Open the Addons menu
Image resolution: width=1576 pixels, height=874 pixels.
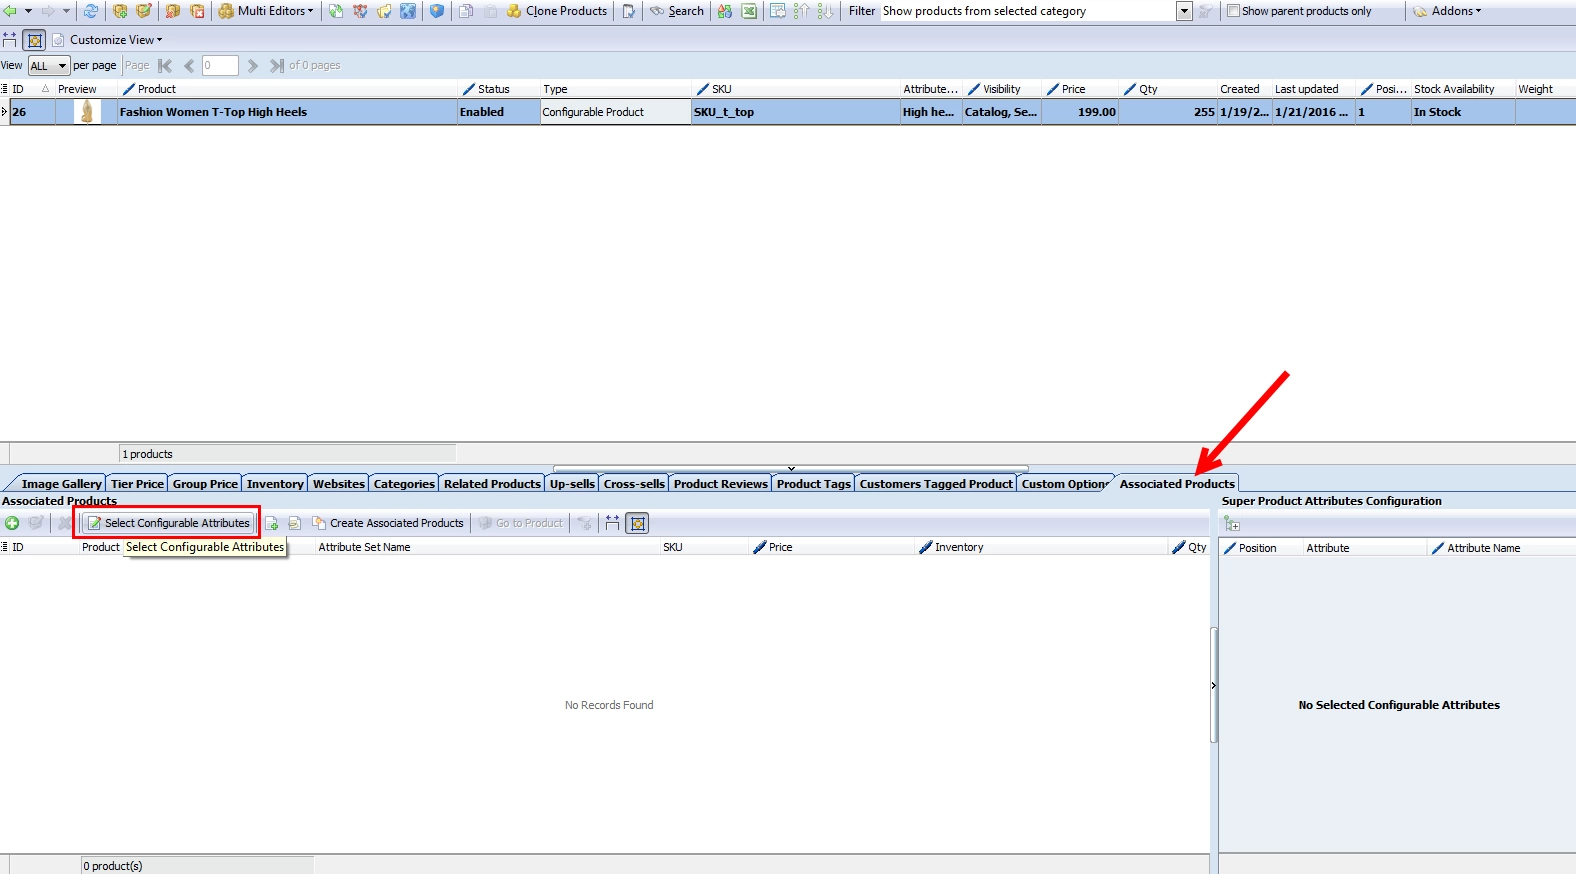pyautogui.click(x=1447, y=11)
